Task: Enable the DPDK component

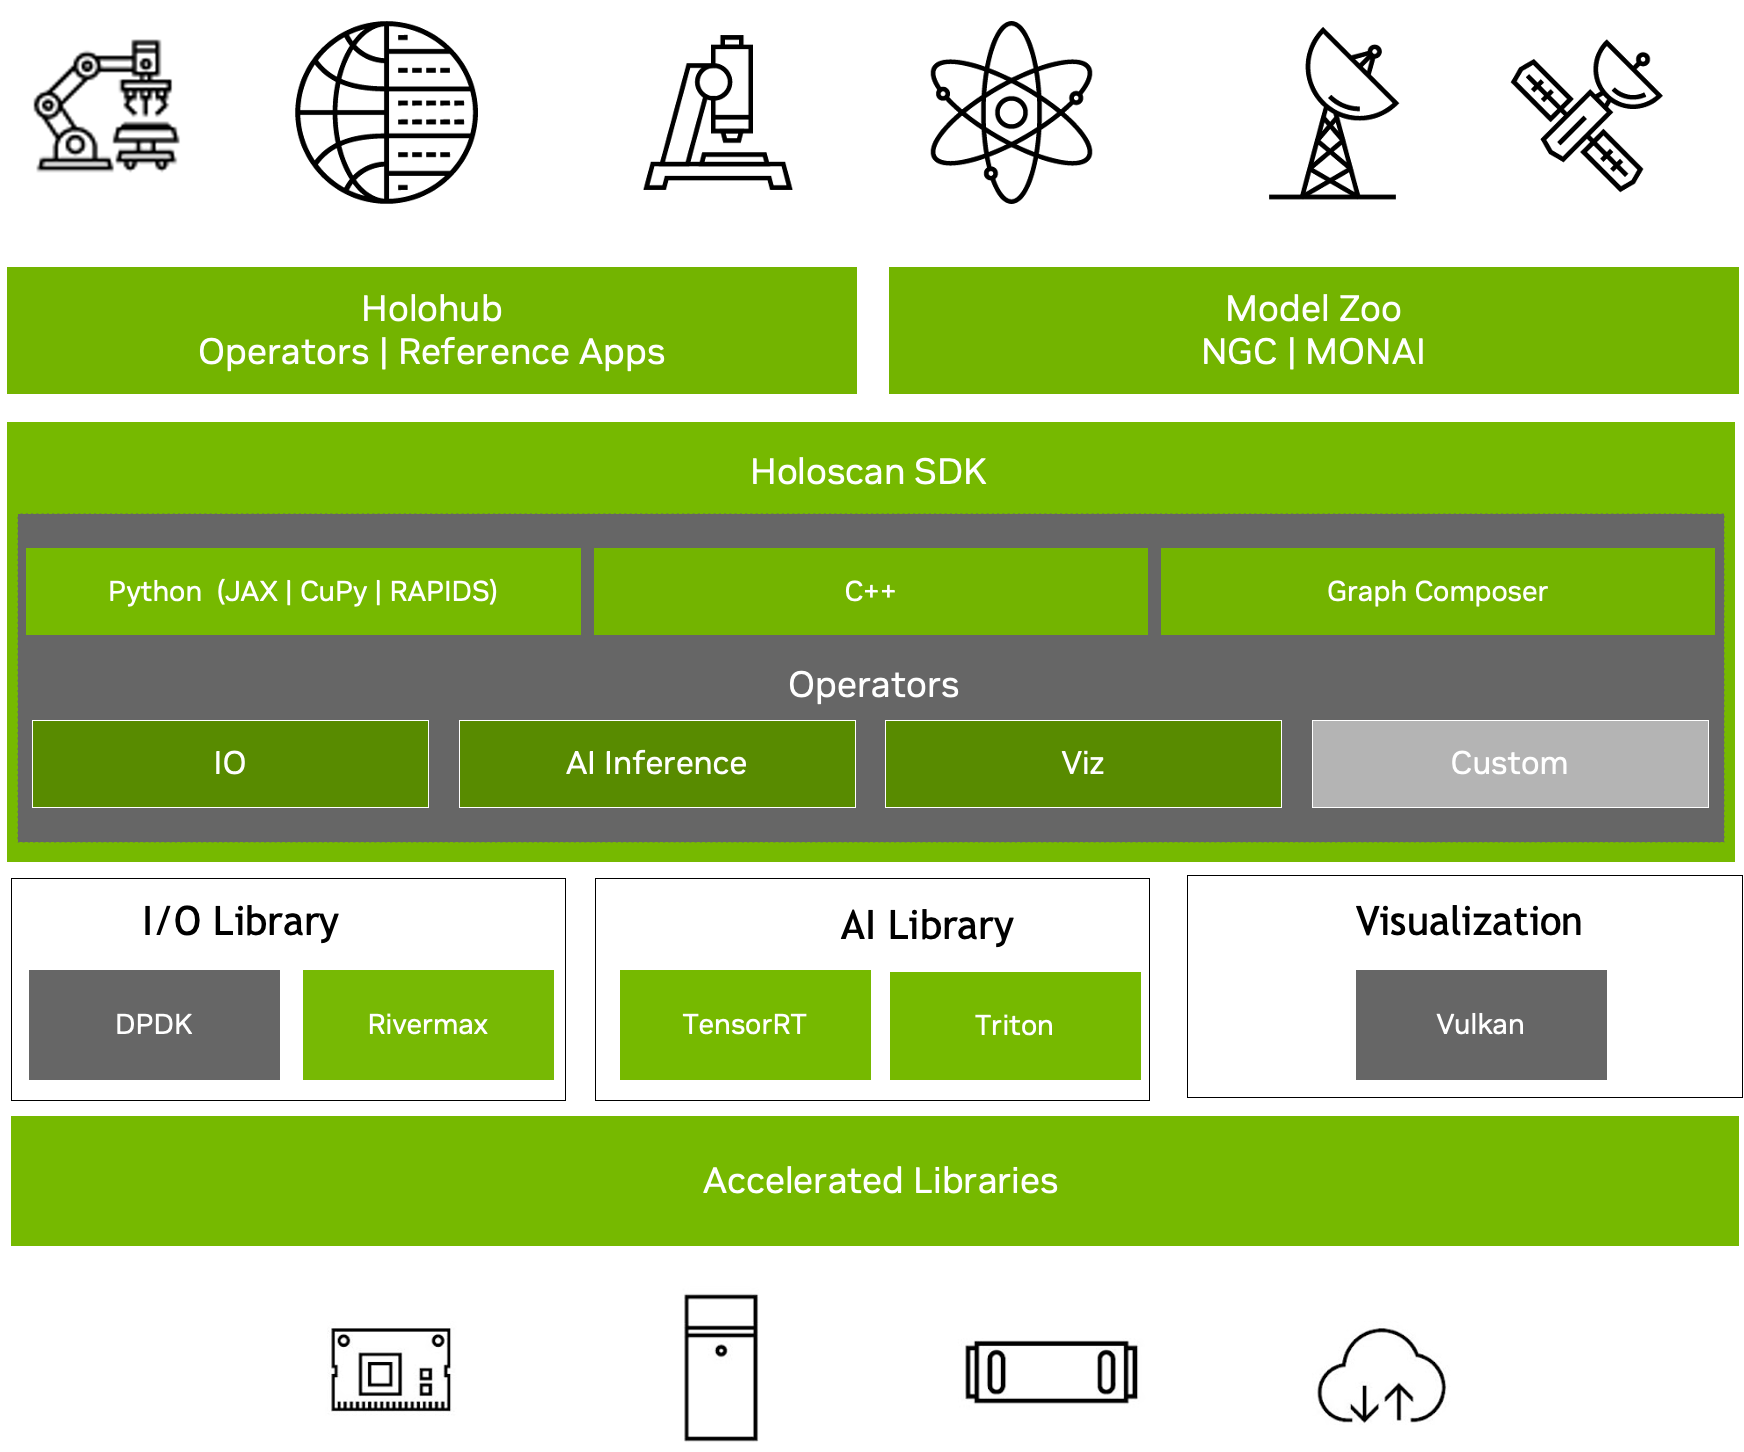Action: pos(154,1024)
